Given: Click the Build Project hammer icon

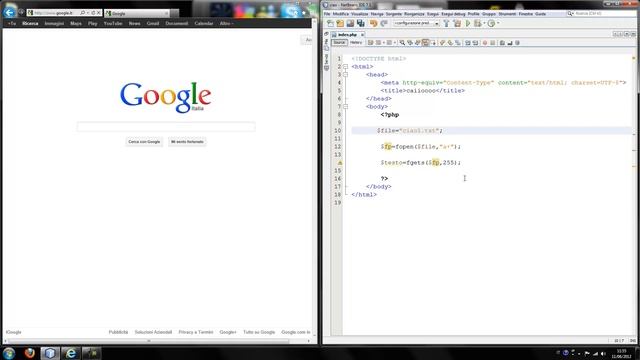Looking at the screenshot, I should (446, 24).
